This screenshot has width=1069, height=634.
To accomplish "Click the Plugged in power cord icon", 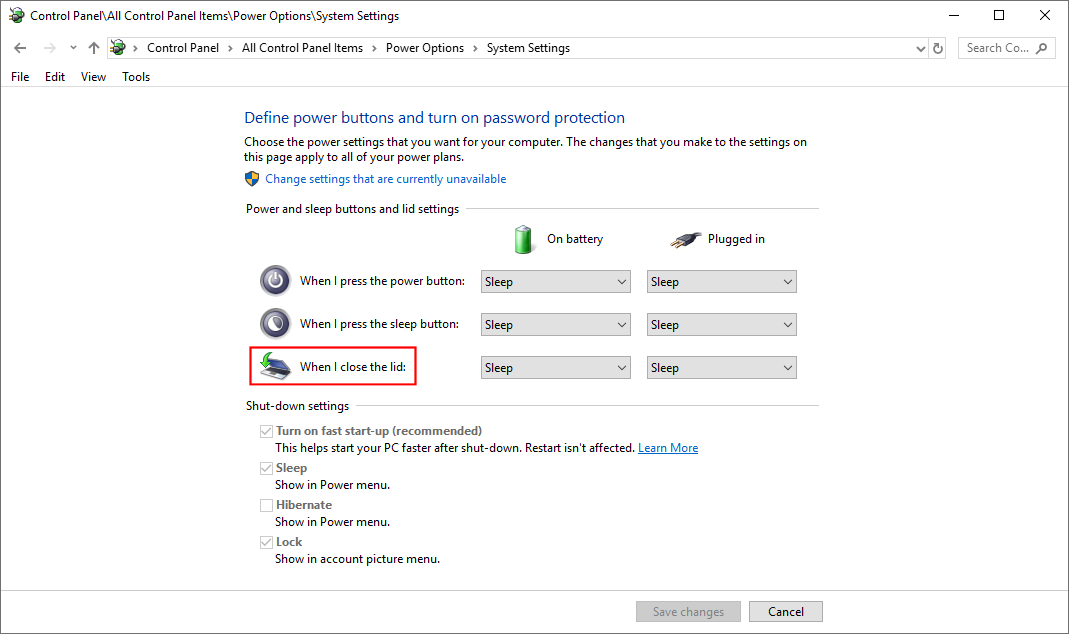I will [x=684, y=238].
